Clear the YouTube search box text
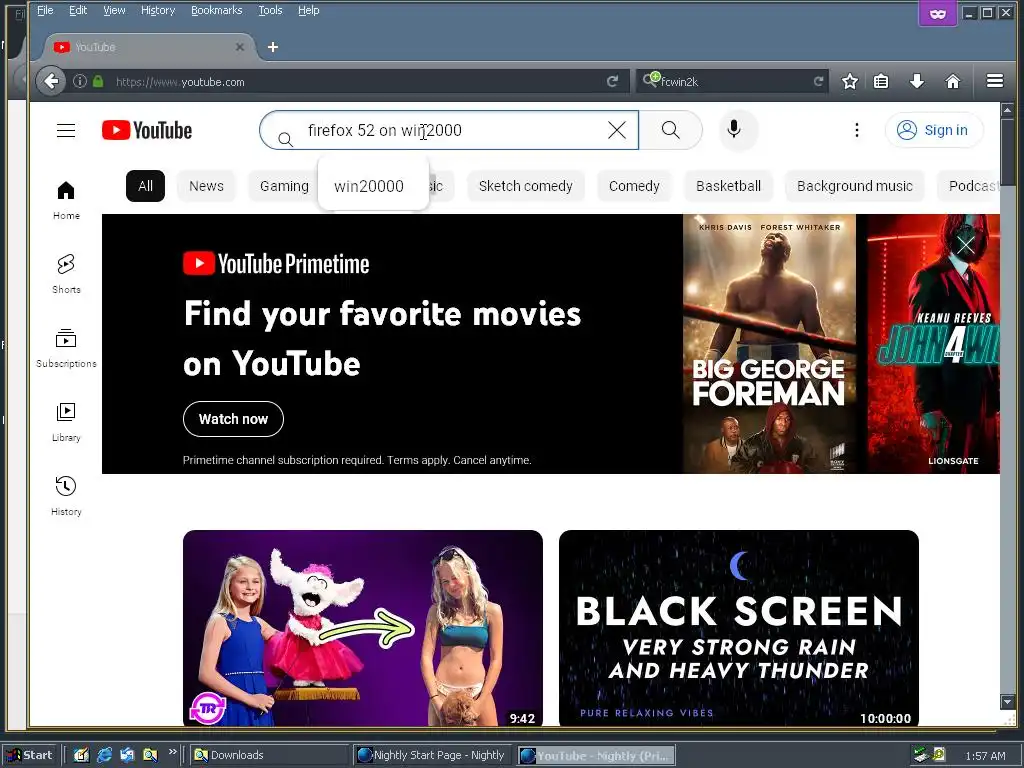This screenshot has width=1024, height=768. 616,130
